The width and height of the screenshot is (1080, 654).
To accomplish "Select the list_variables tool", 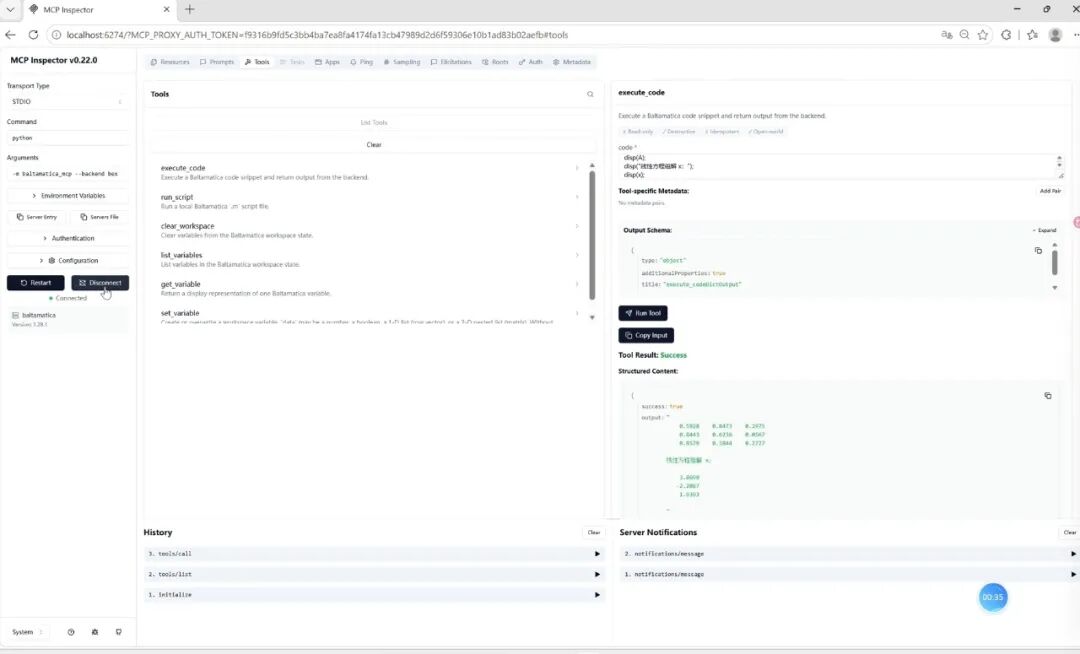I will [368, 259].
